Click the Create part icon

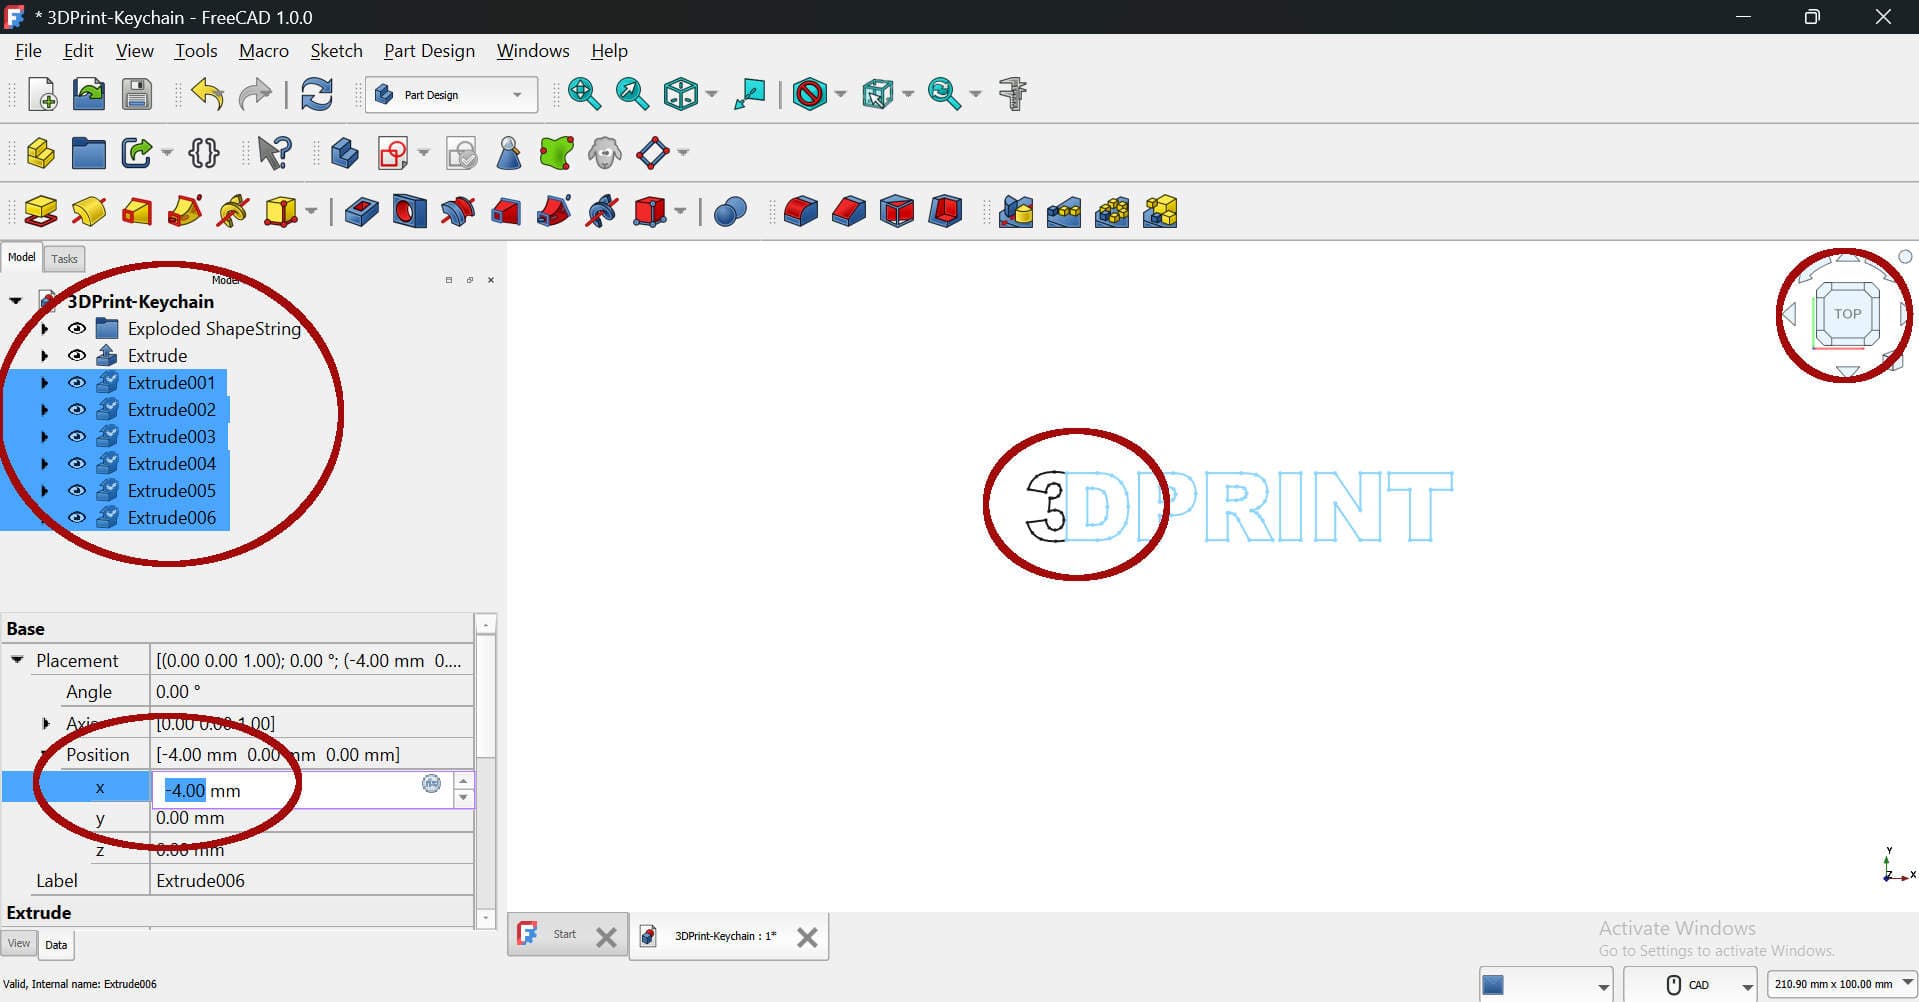[41, 153]
